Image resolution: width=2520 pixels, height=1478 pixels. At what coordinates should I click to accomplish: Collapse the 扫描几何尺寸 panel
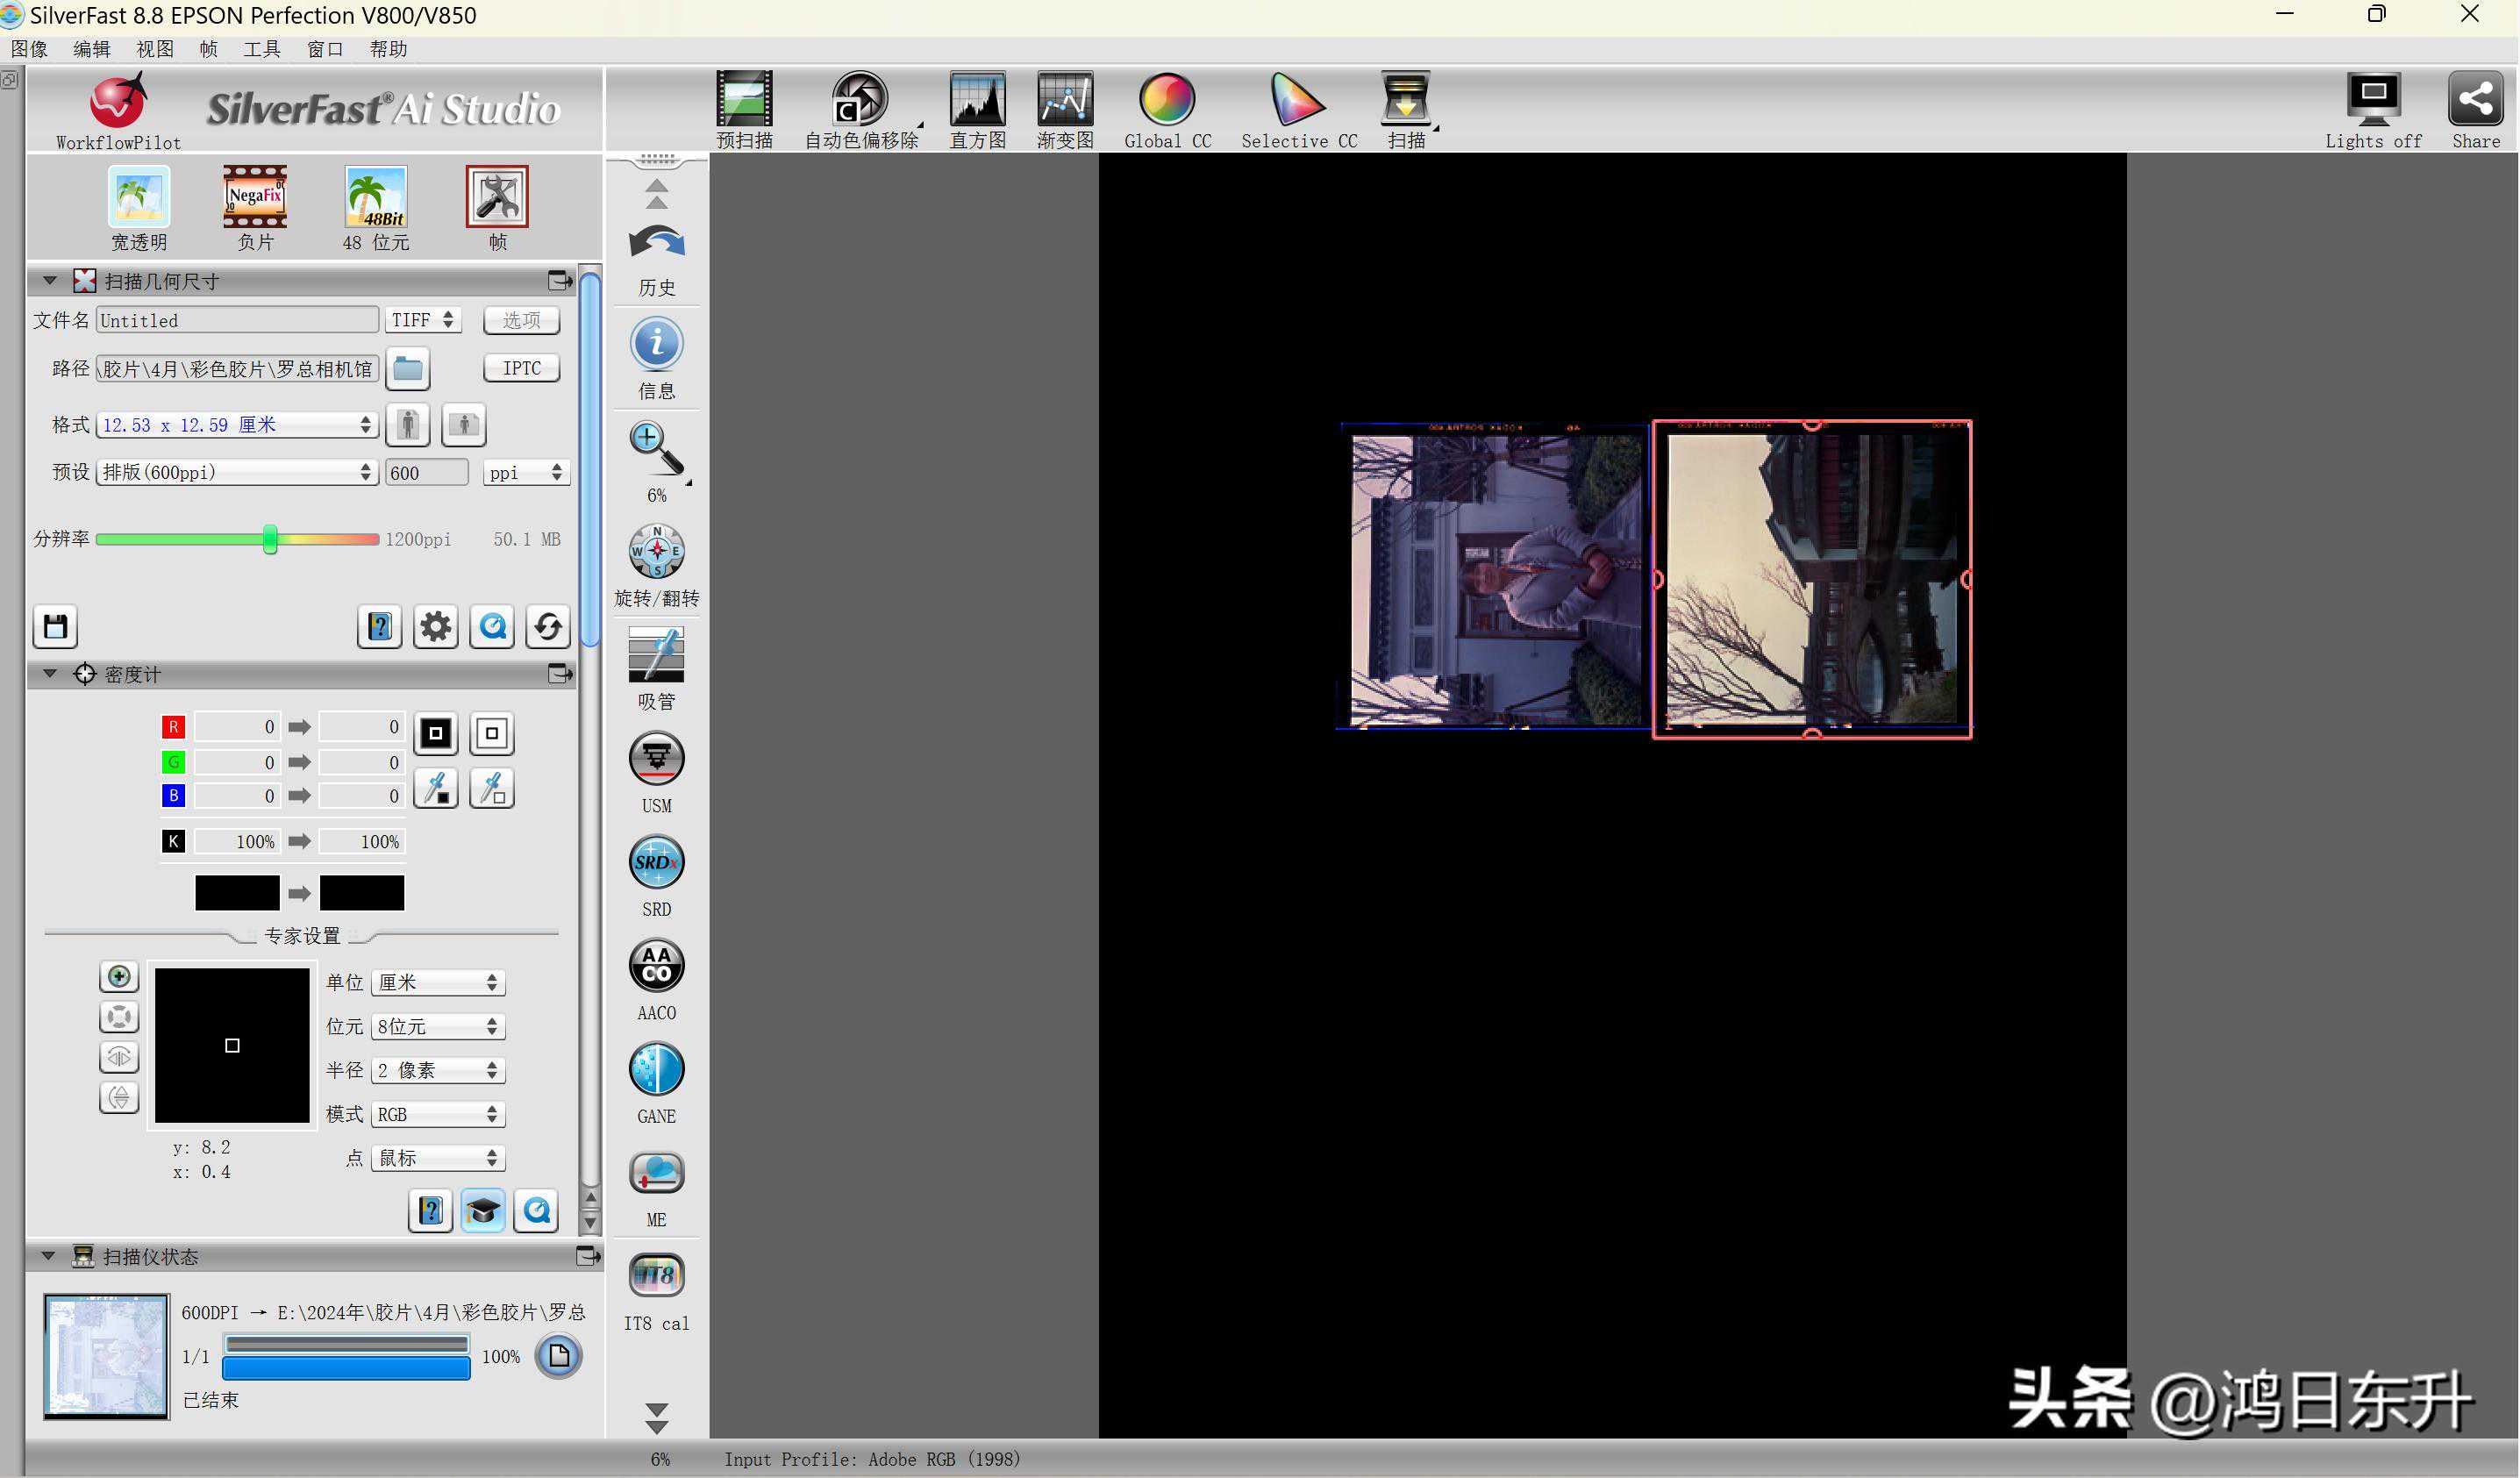(49, 281)
